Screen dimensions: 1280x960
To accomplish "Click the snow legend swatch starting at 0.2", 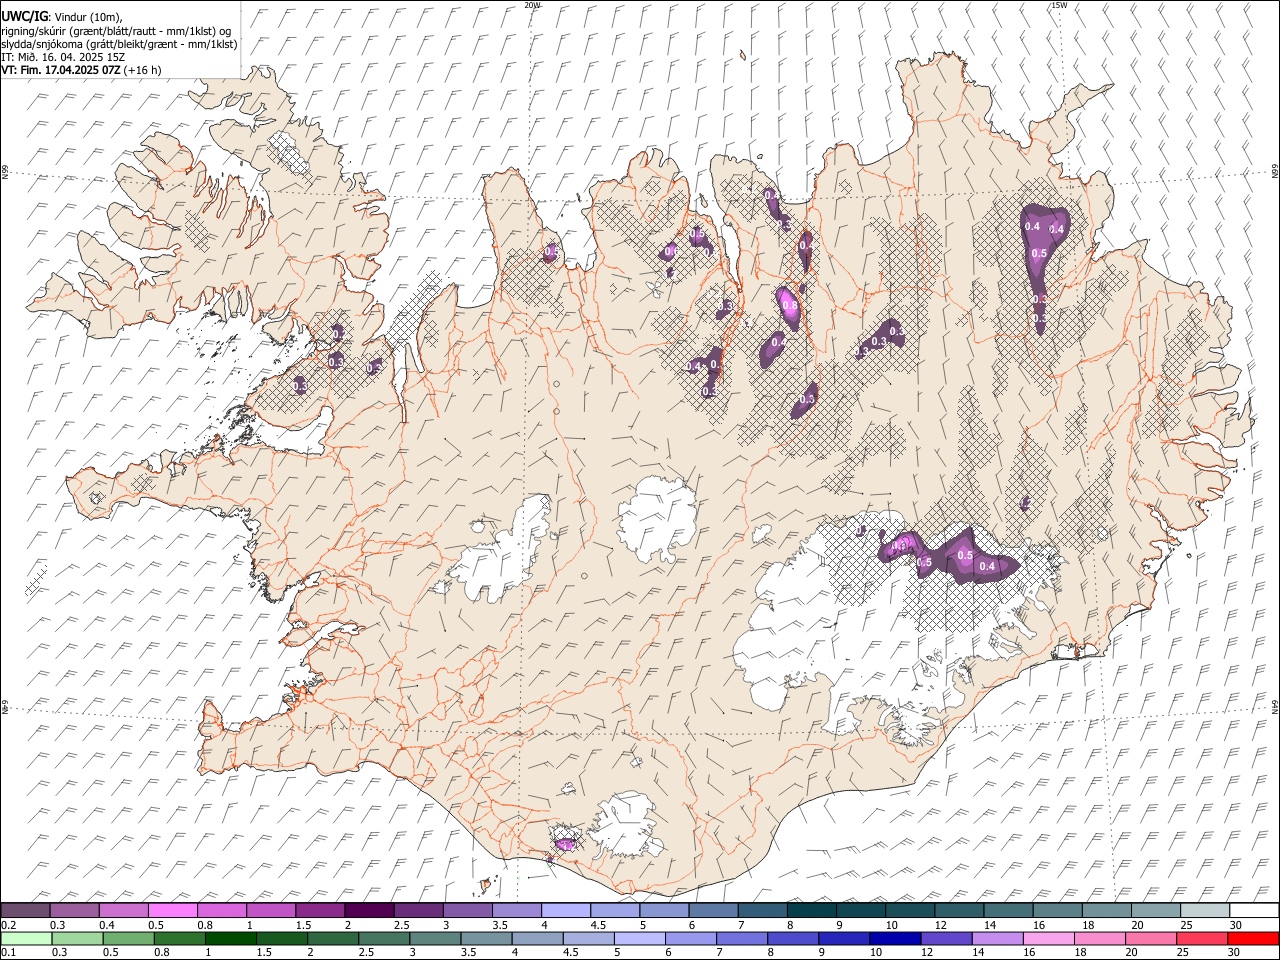I will tap(25, 910).
